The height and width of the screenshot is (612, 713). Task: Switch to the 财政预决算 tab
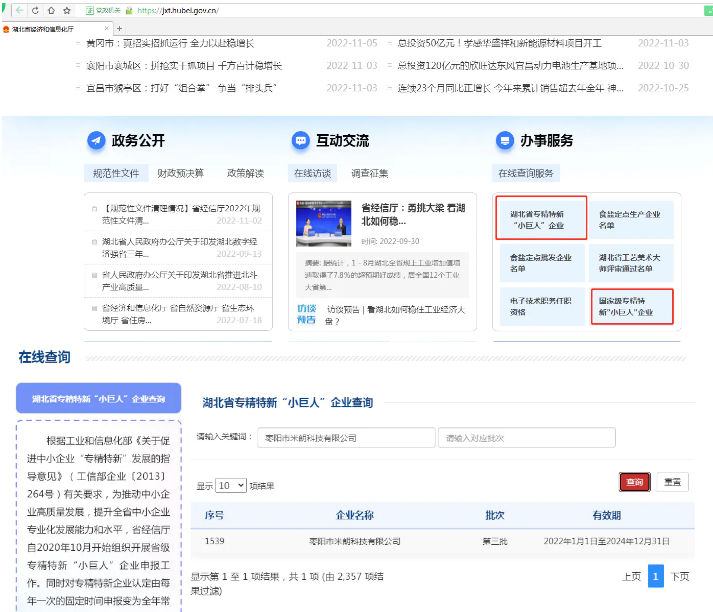181,173
